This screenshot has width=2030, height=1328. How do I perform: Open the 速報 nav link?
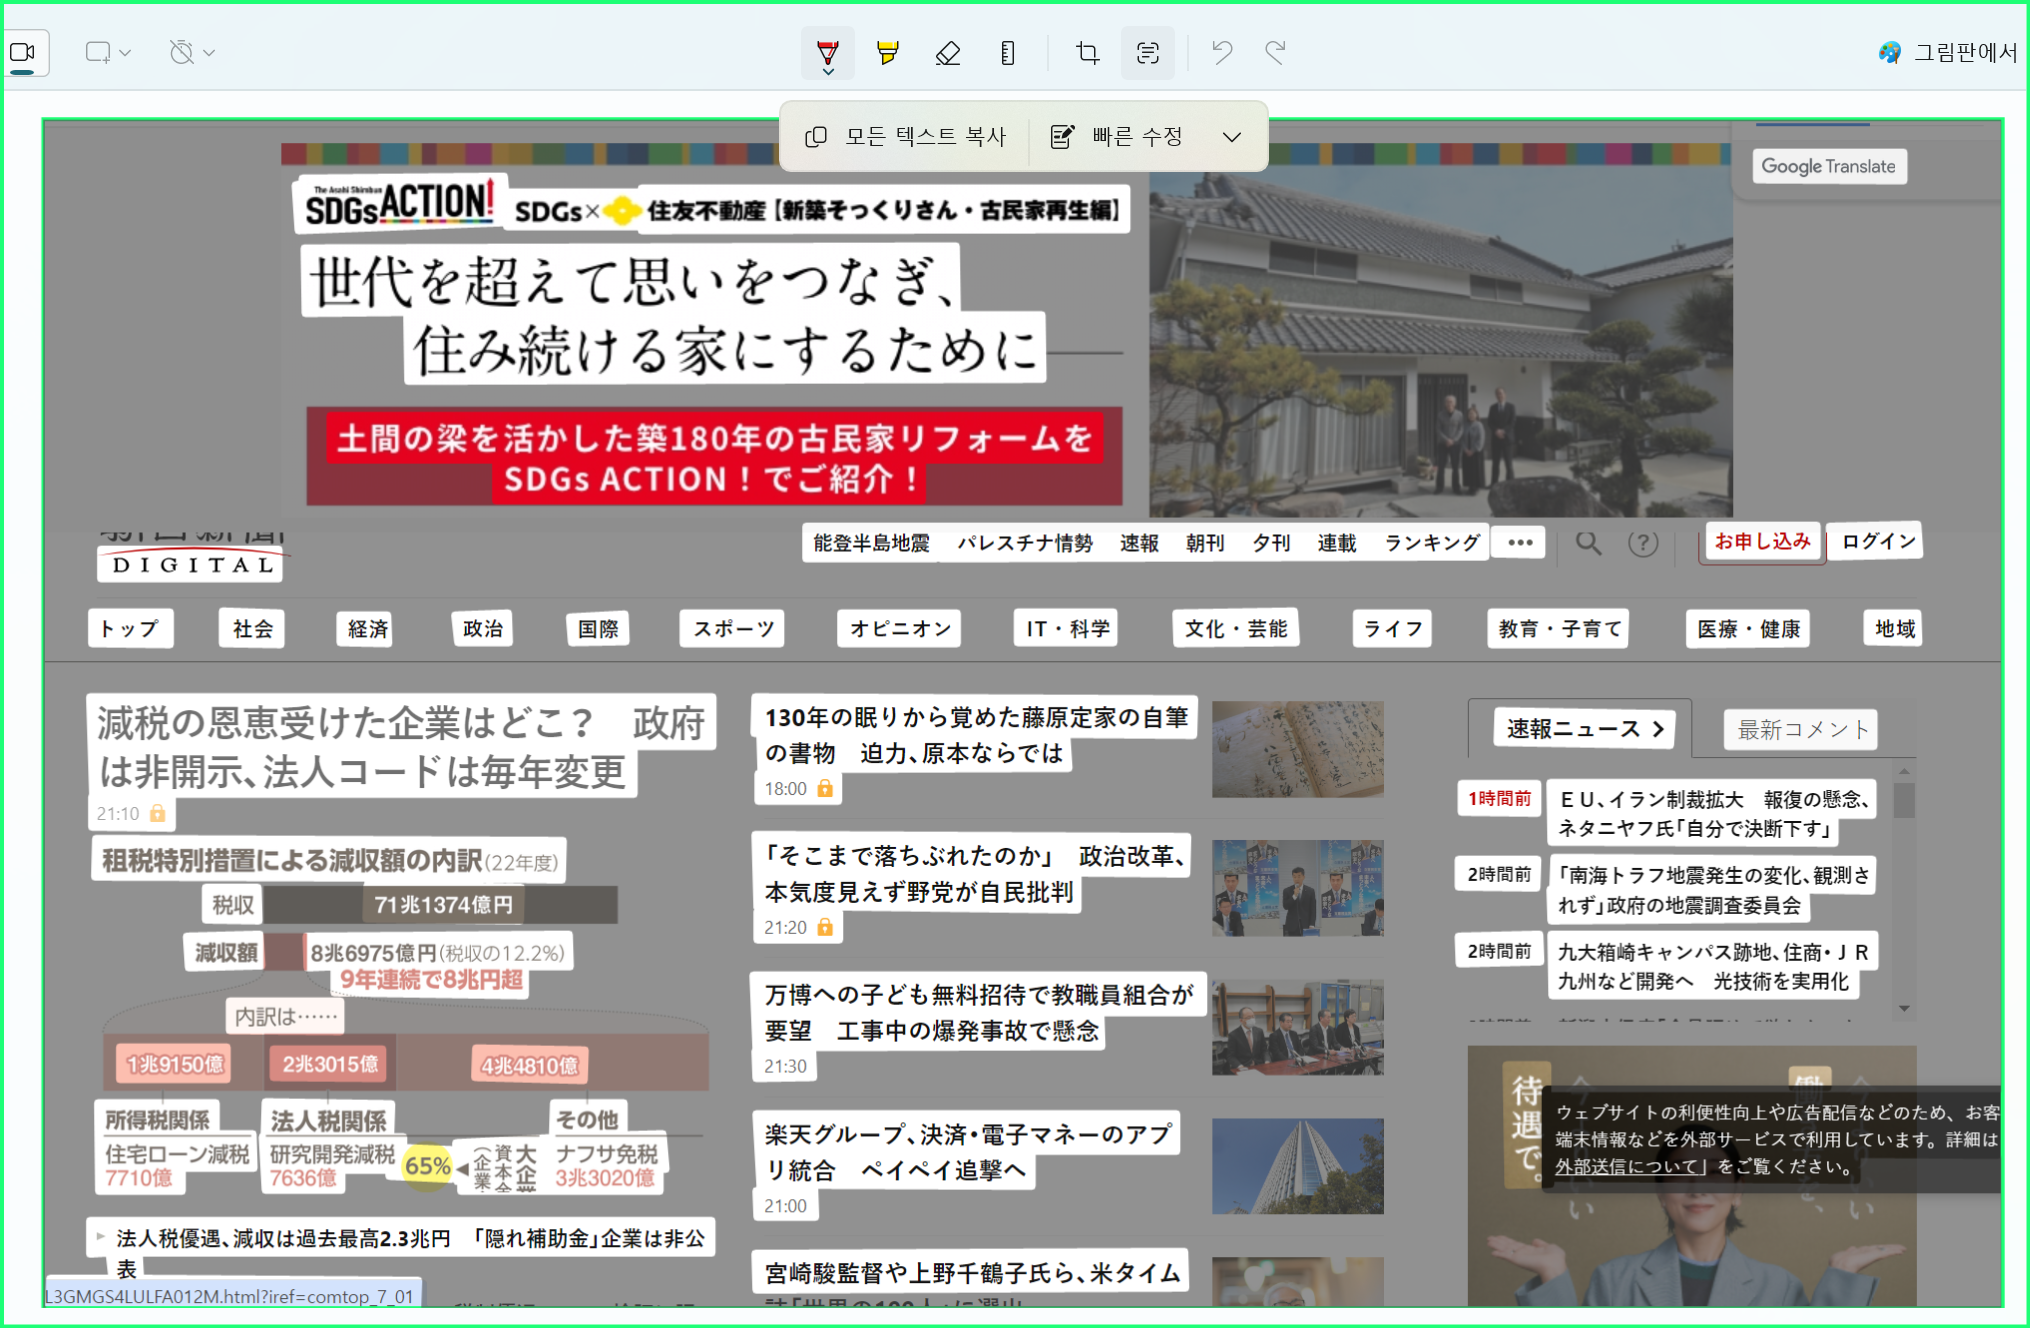pos(1139,543)
